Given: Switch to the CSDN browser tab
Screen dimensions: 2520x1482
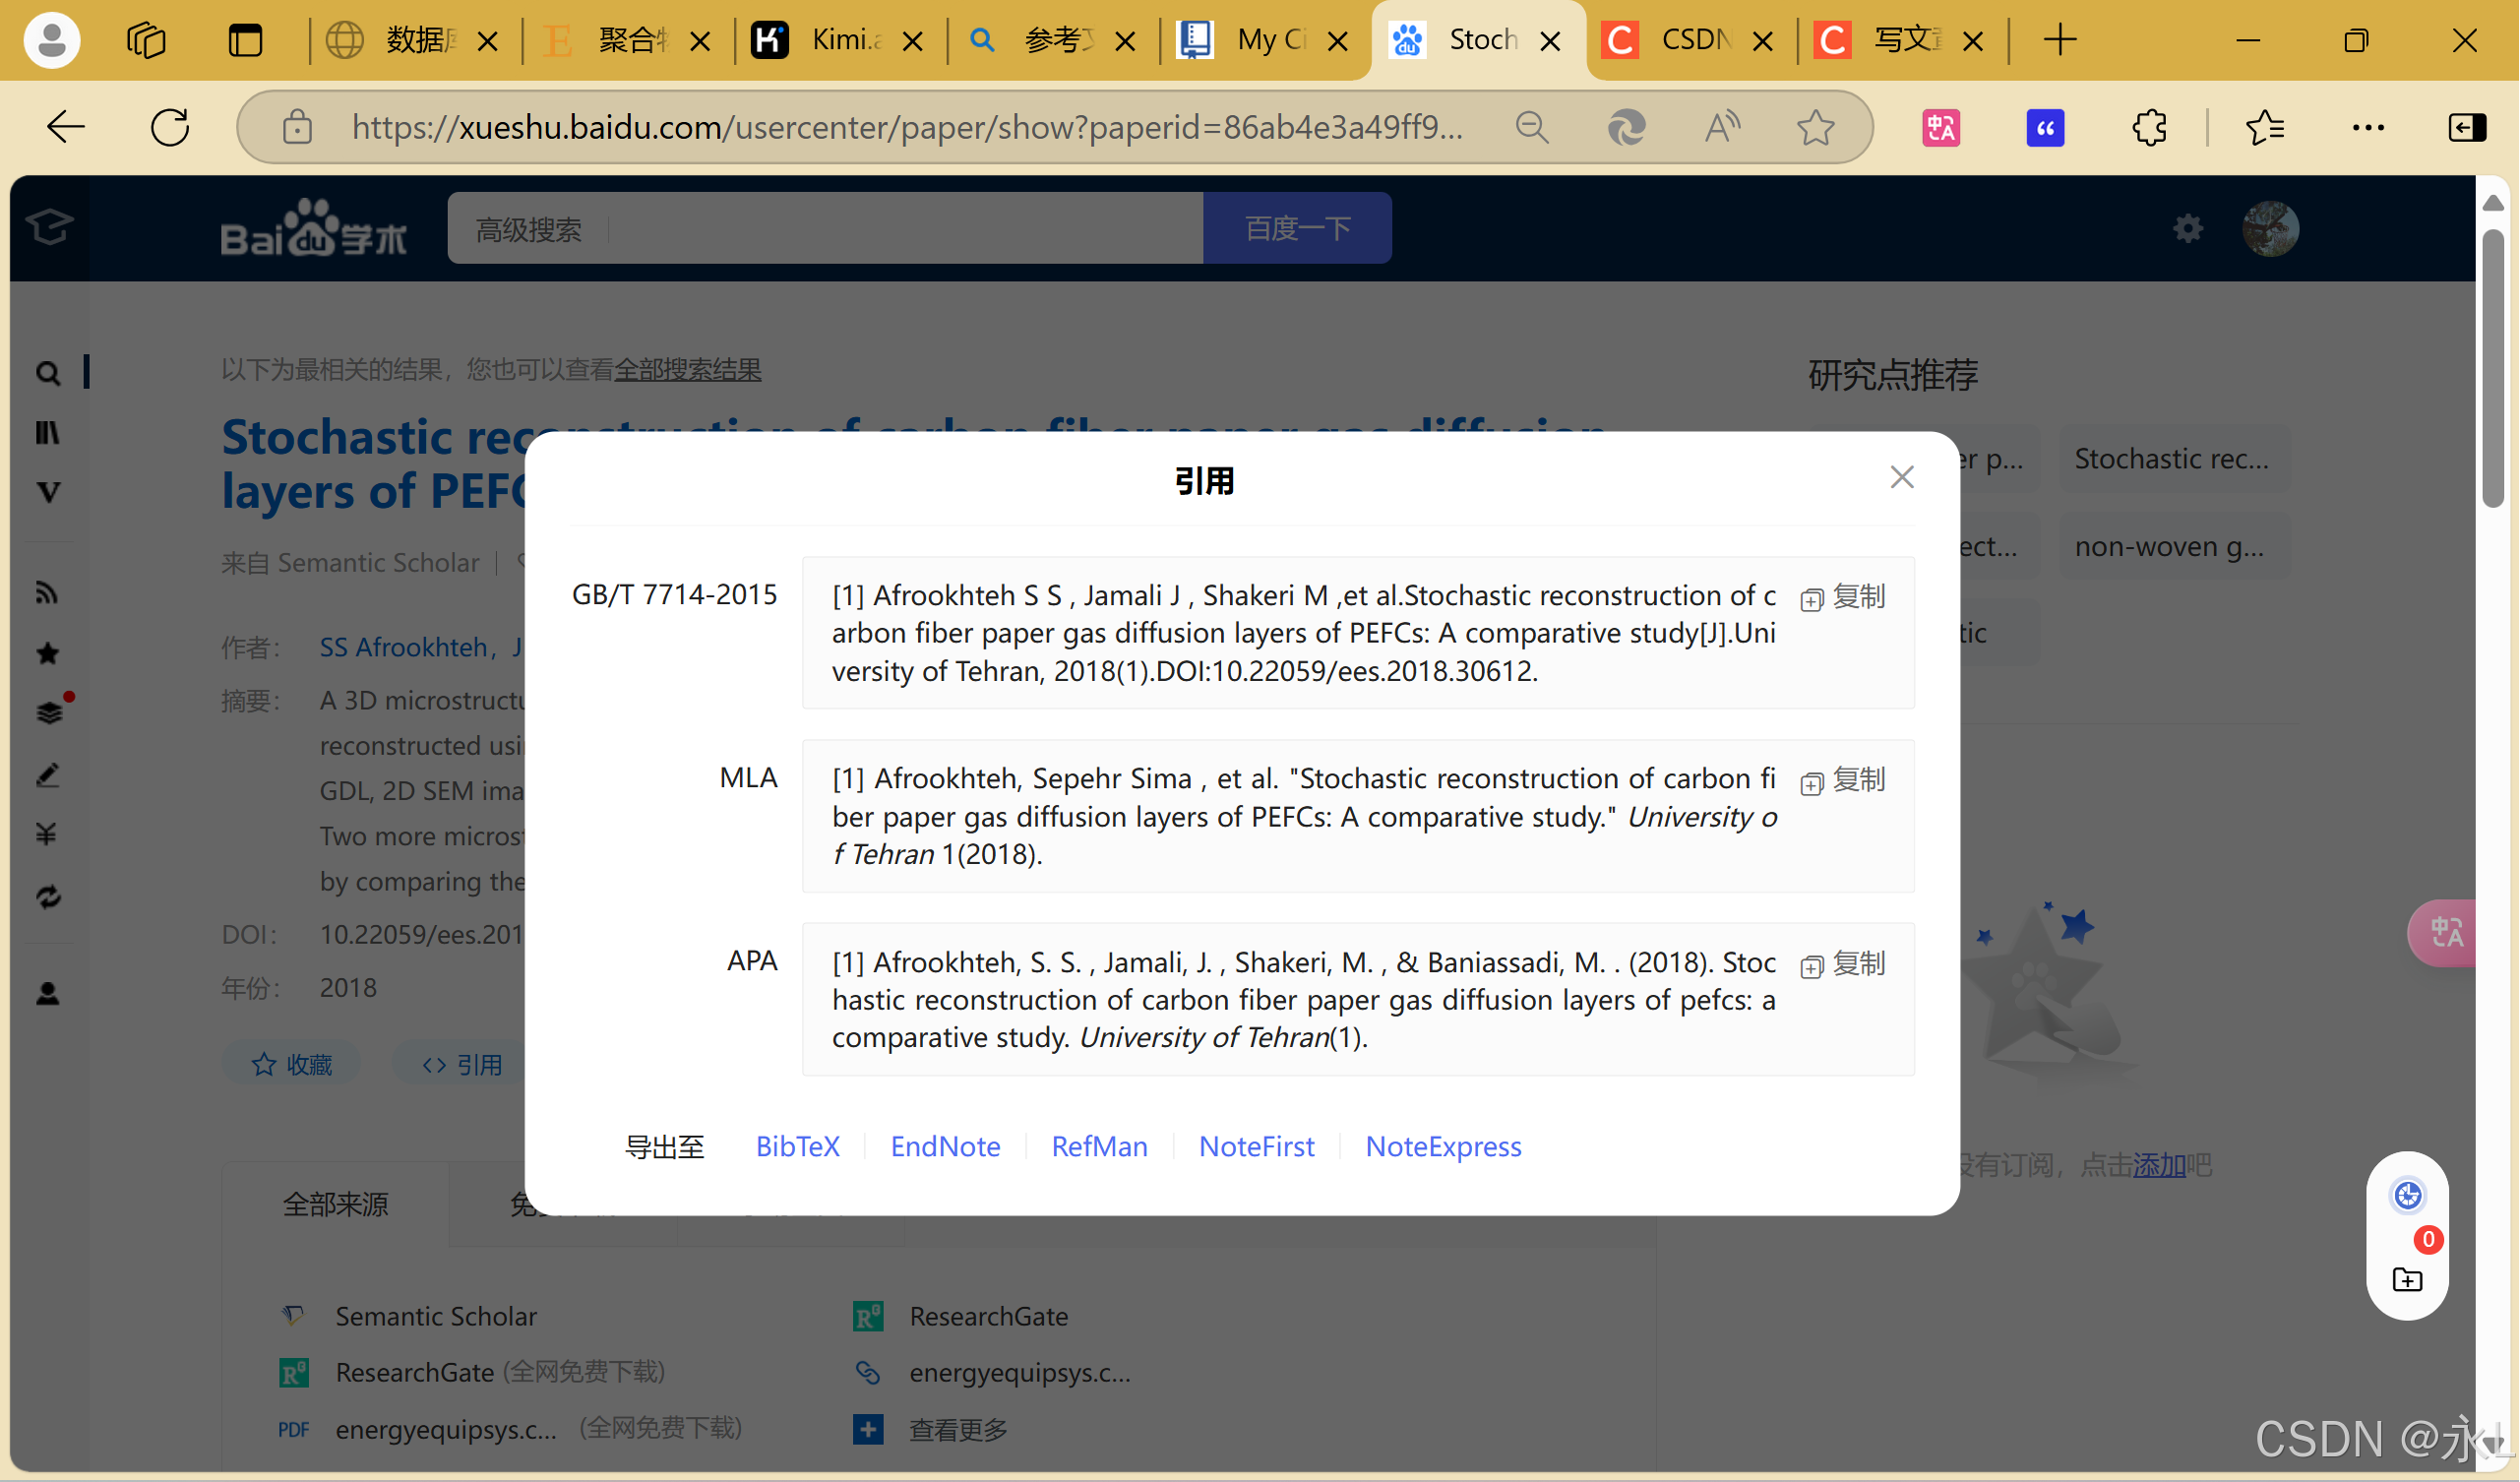Looking at the screenshot, I should 1690,40.
